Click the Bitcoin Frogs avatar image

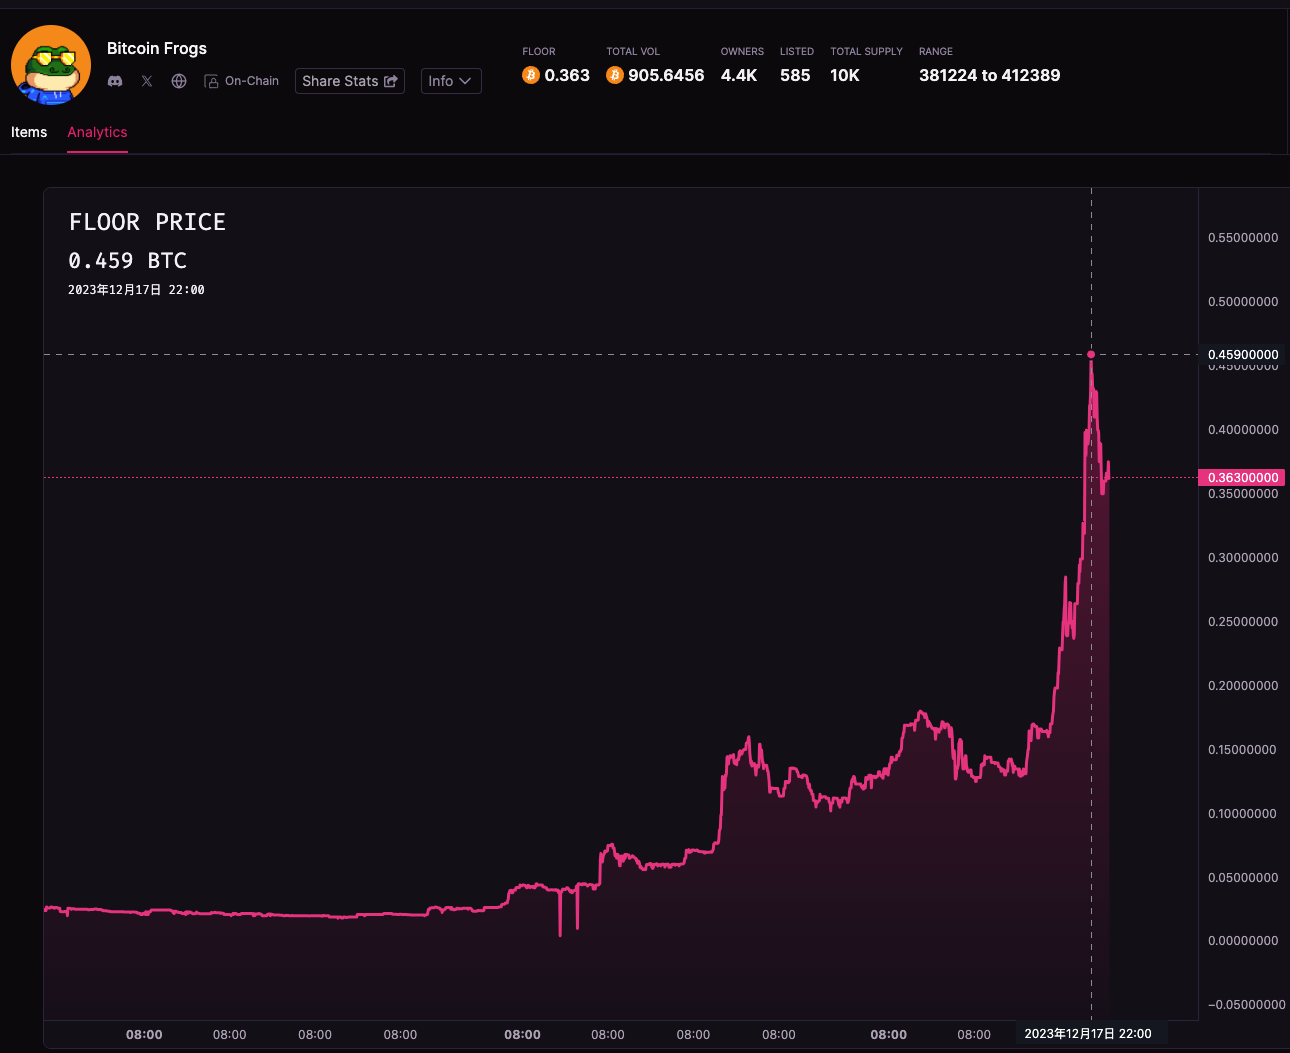(51, 65)
